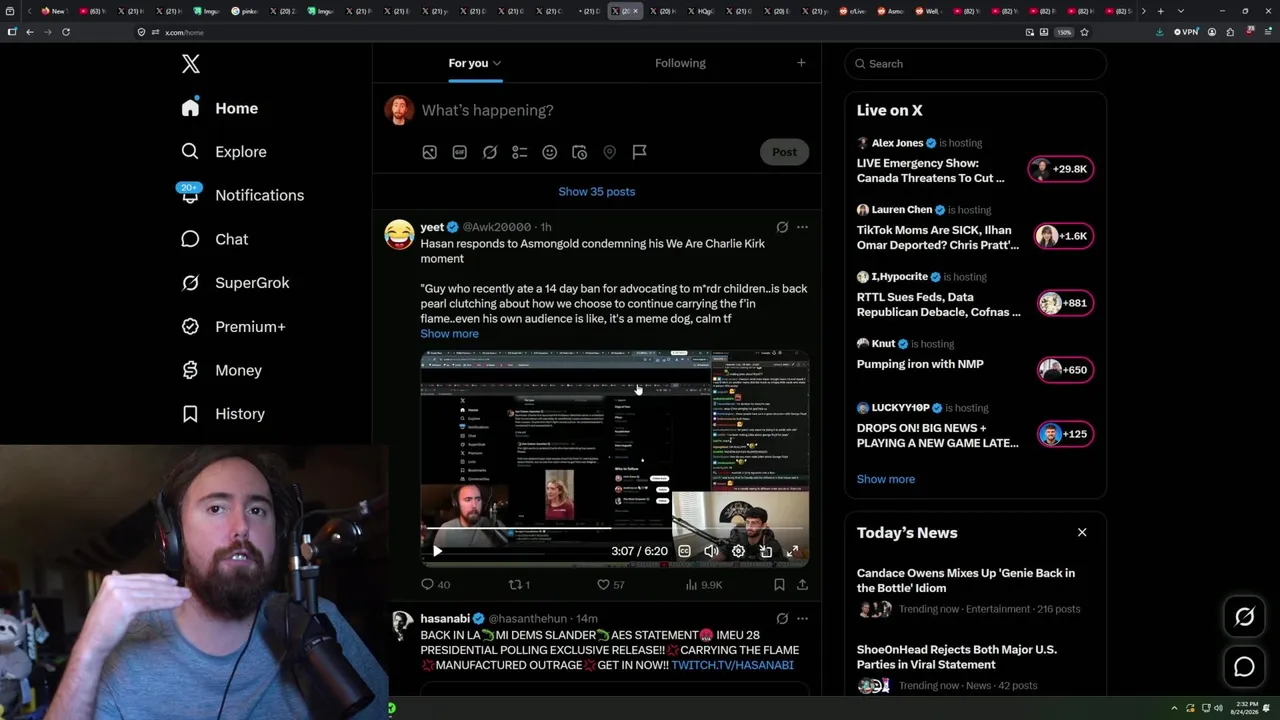Open the floating Grok button
This screenshot has height=720, width=1280.
point(1244,617)
